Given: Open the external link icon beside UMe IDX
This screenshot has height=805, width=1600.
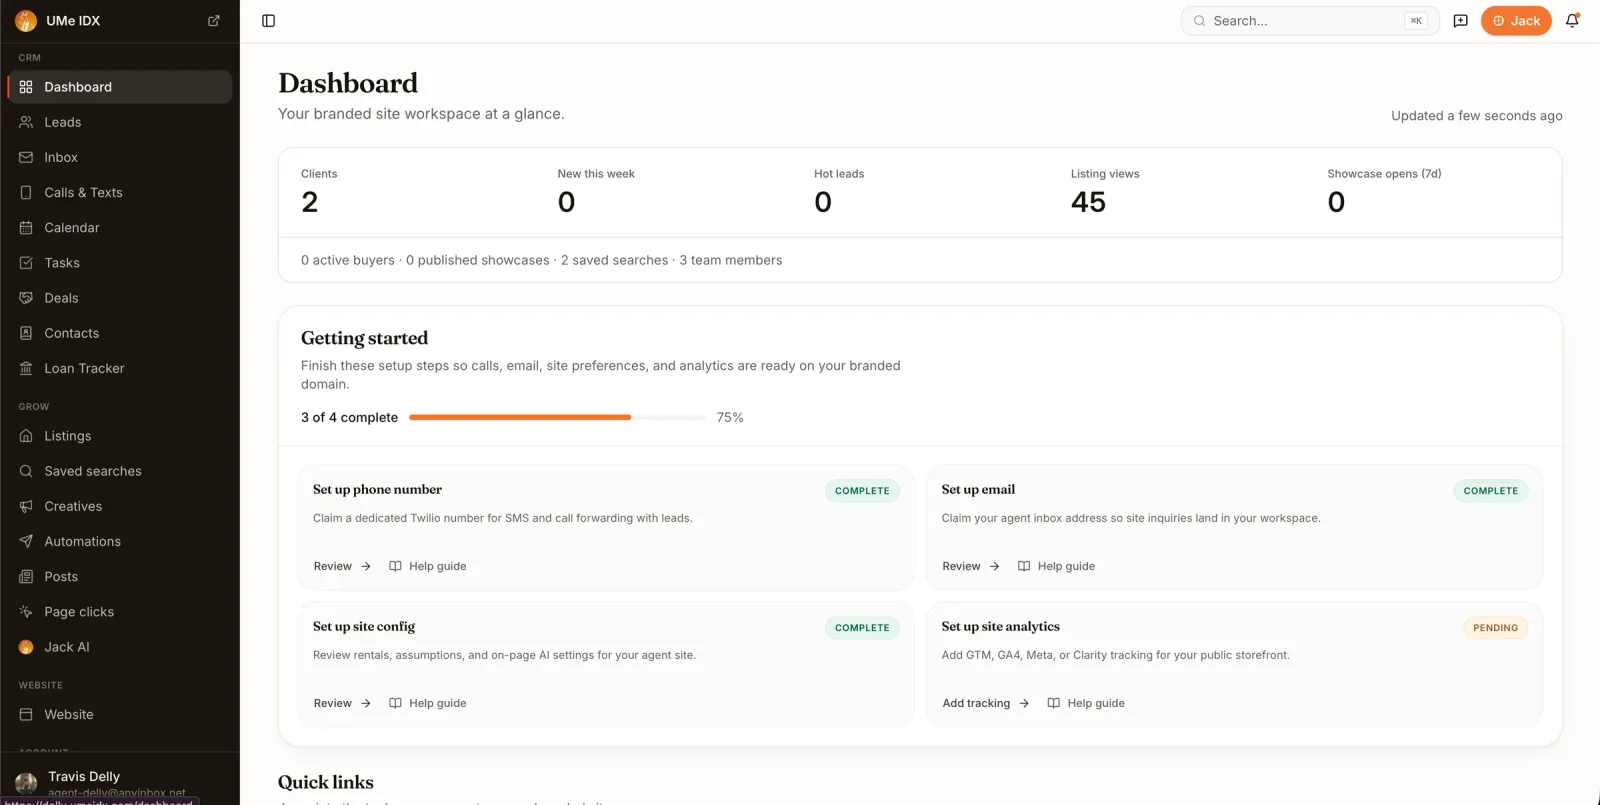Looking at the screenshot, I should coord(213,21).
